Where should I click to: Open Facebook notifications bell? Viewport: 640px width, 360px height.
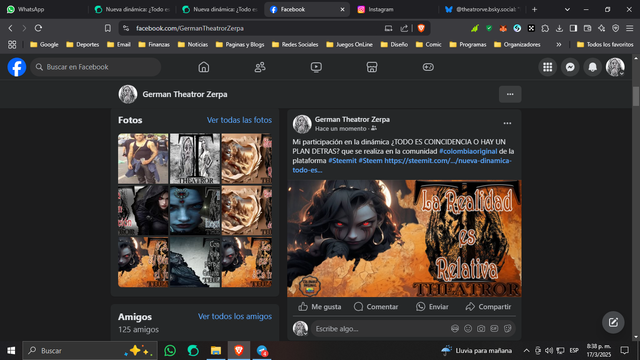593,67
